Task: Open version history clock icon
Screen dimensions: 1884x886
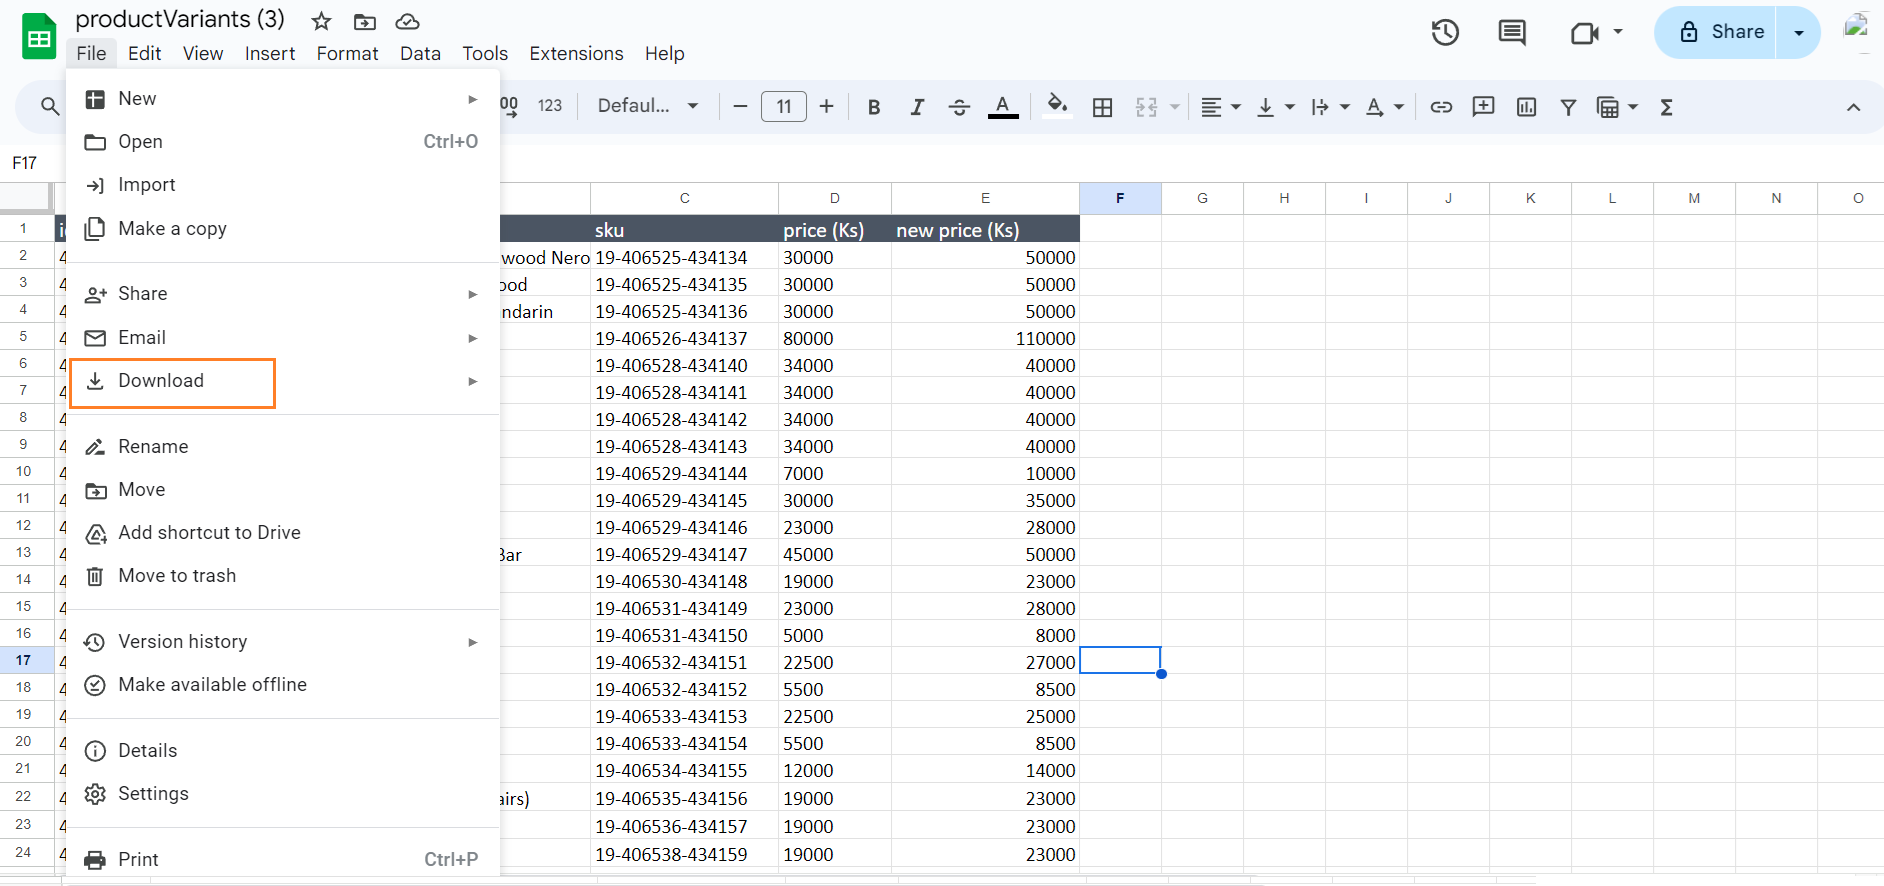Action: tap(1445, 32)
